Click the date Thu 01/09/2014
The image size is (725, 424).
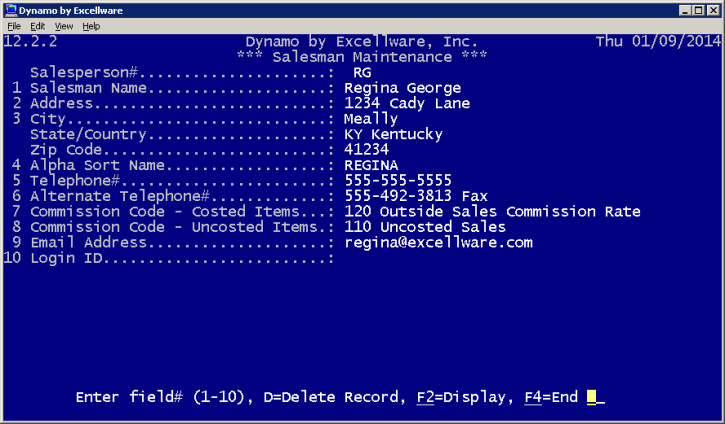tap(658, 42)
